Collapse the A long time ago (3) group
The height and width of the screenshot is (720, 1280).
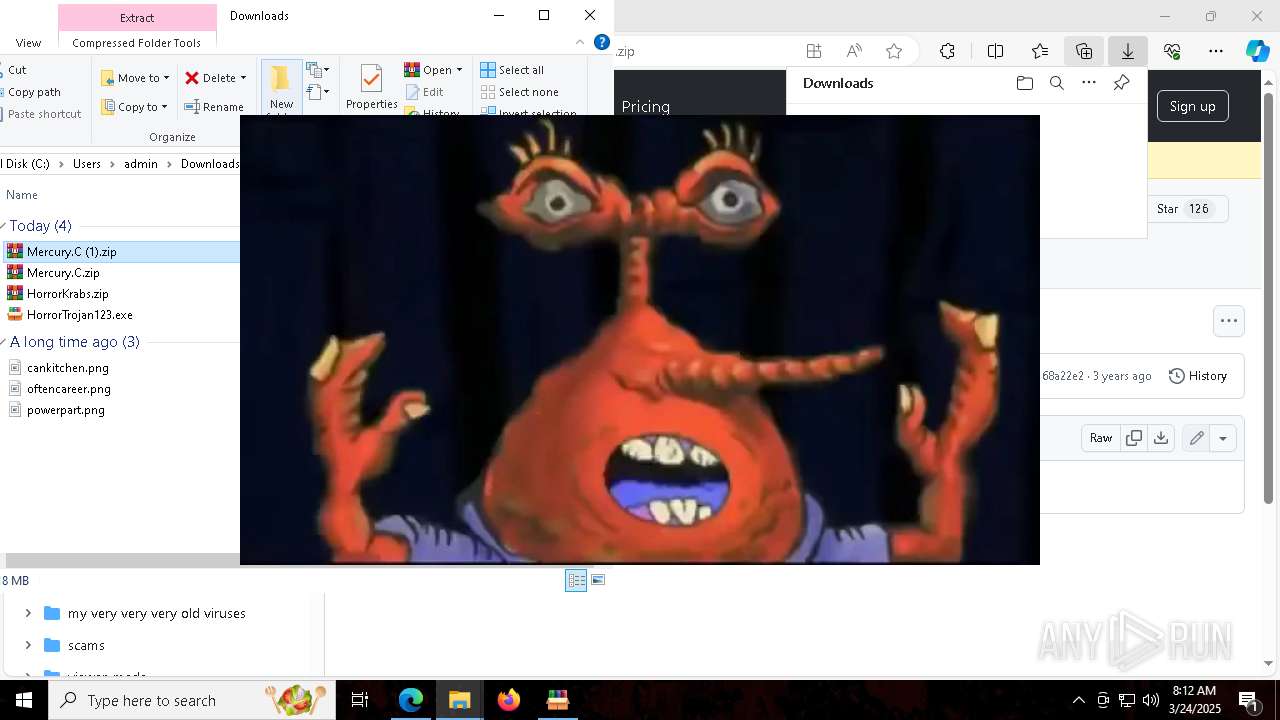click(x=3, y=342)
